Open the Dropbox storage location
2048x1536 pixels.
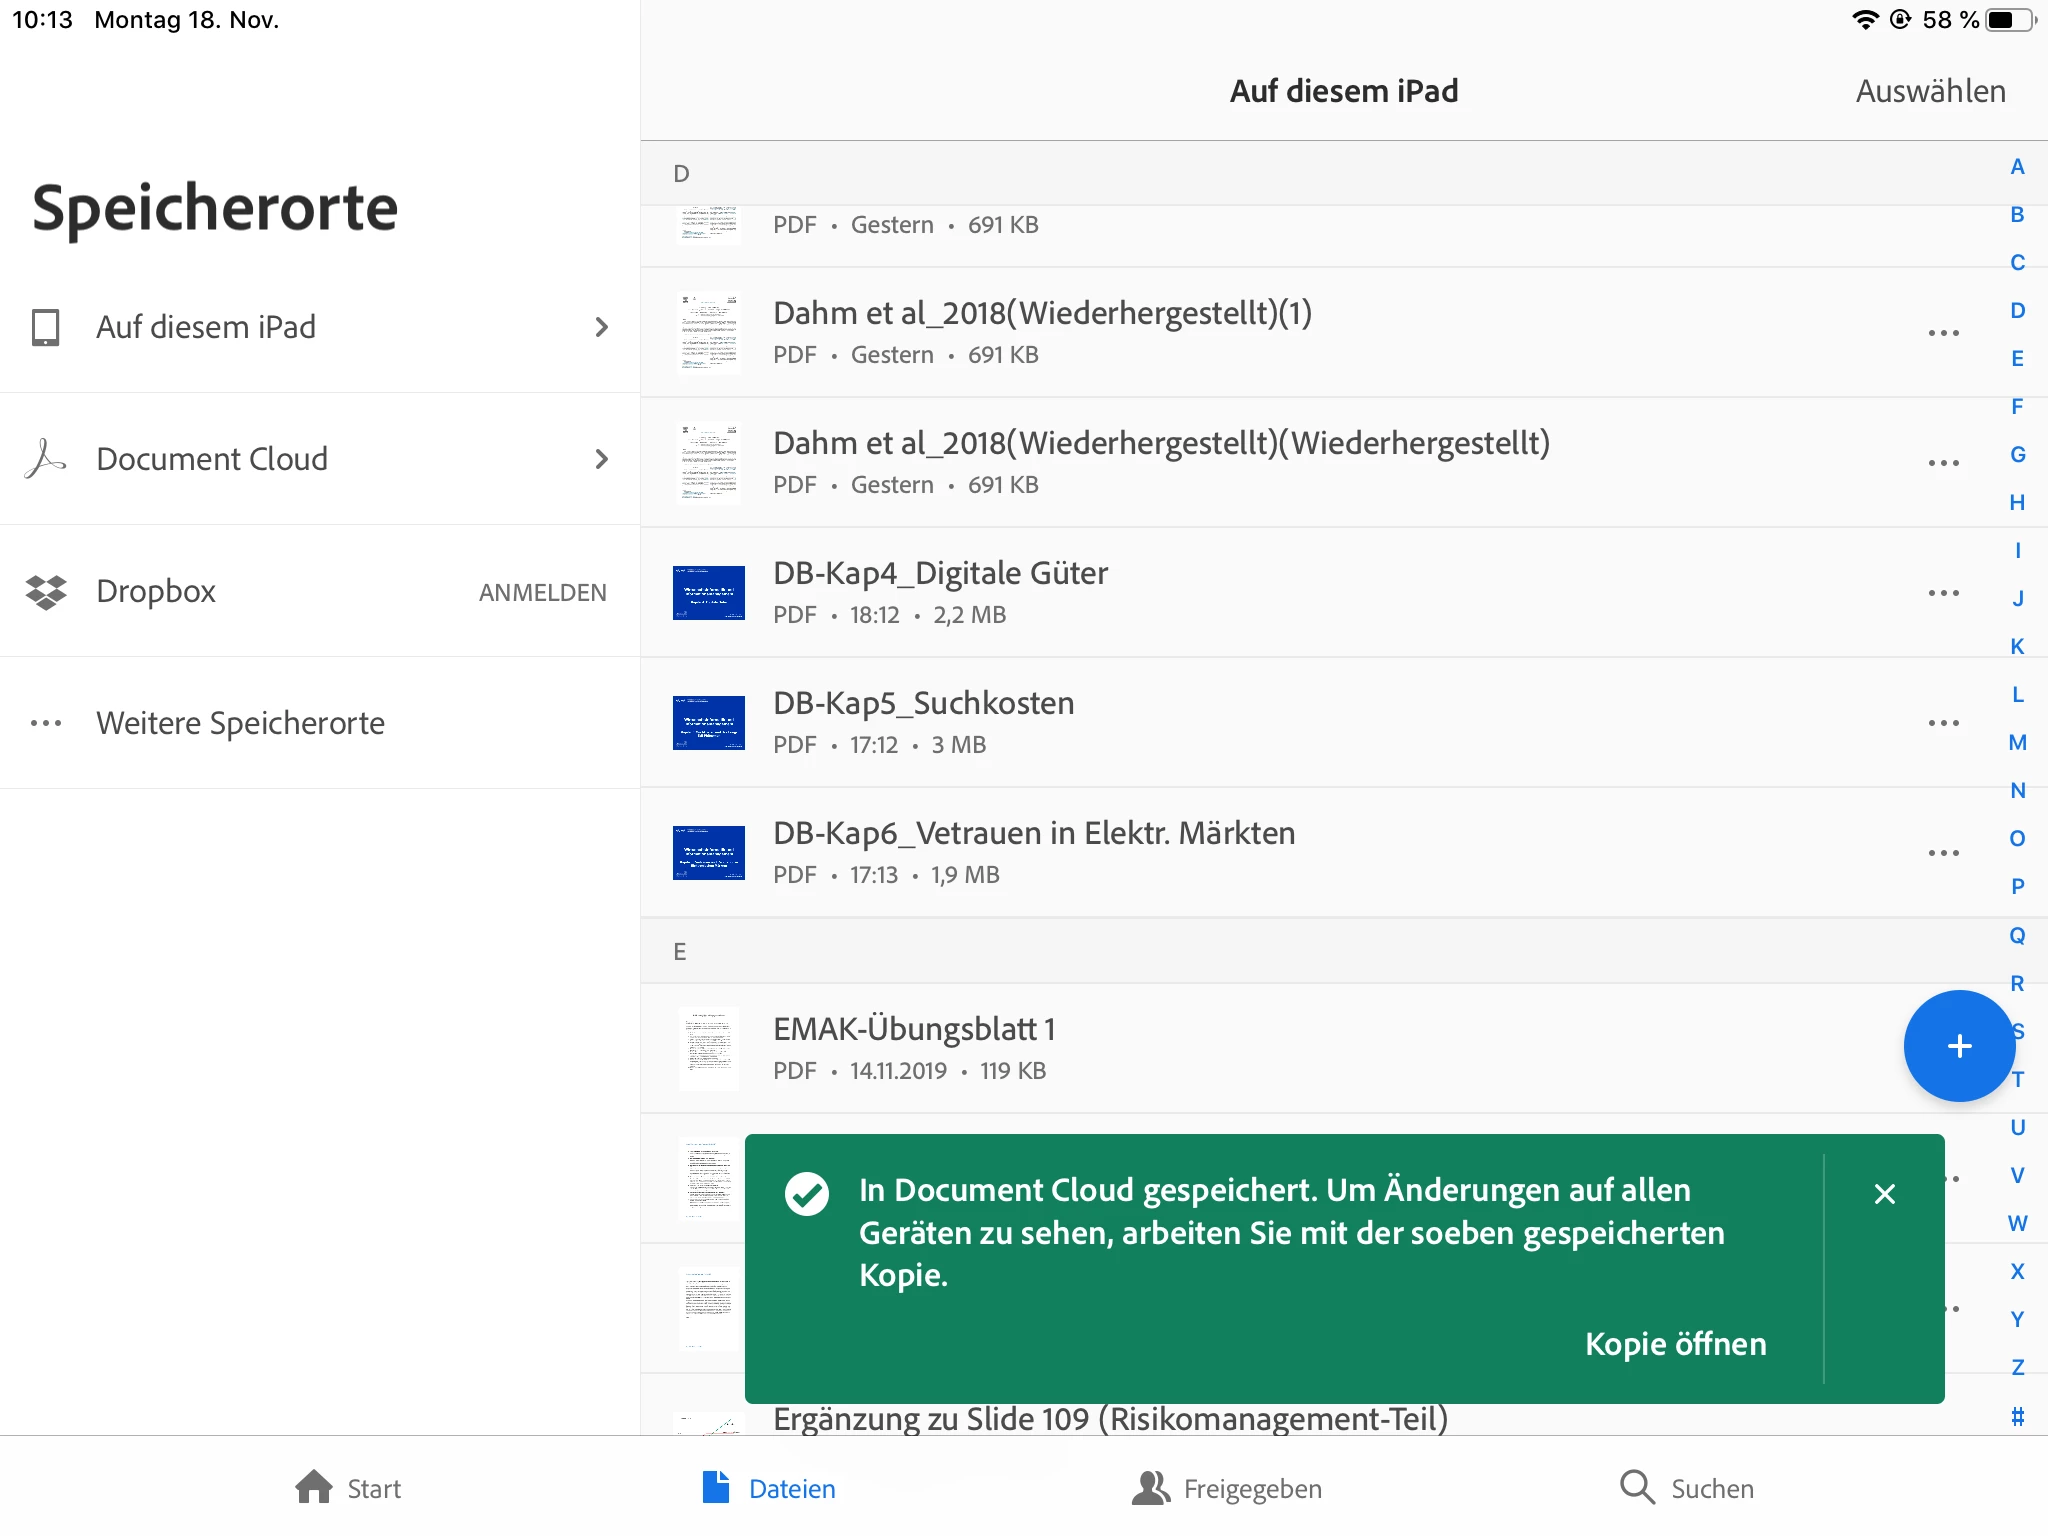[156, 591]
